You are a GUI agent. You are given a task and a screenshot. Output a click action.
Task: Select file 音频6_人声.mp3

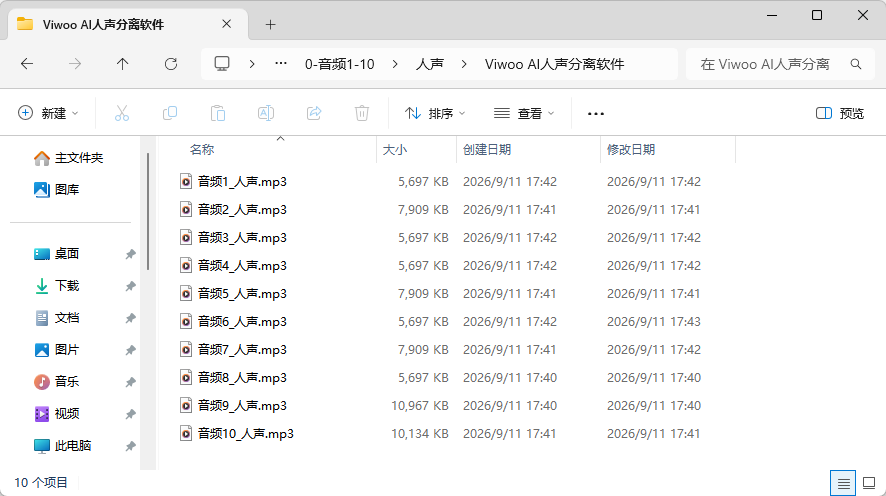click(242, 321)
